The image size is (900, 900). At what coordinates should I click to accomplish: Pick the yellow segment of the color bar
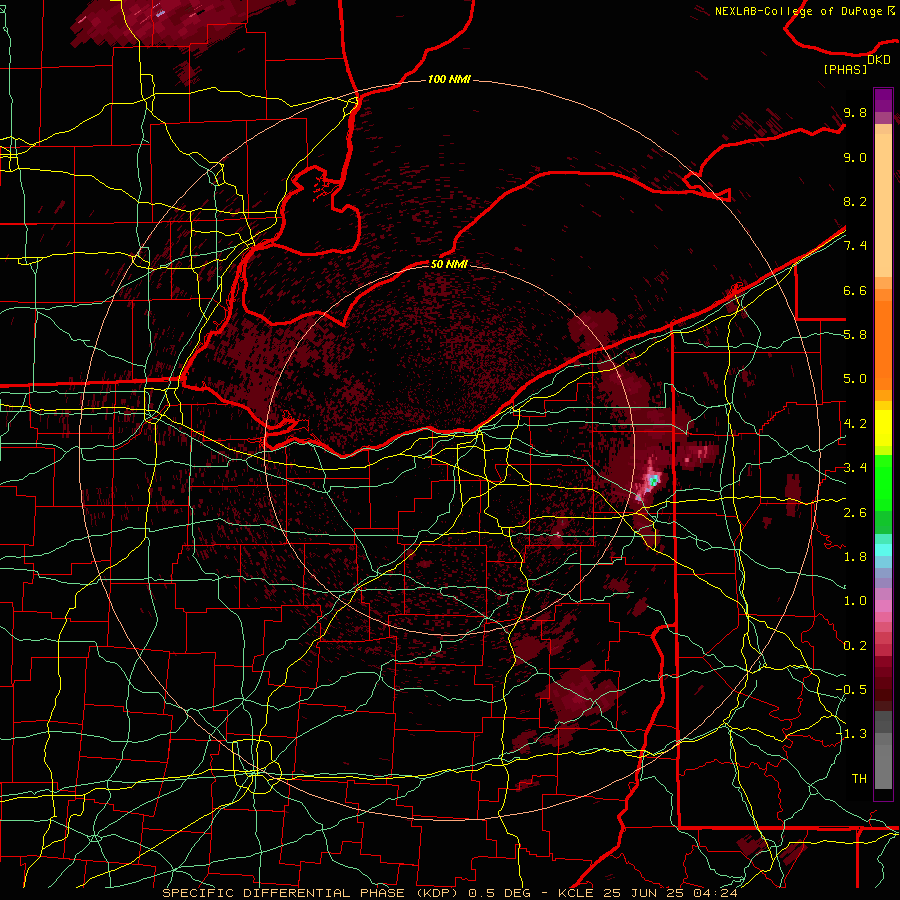coord(883,428)
